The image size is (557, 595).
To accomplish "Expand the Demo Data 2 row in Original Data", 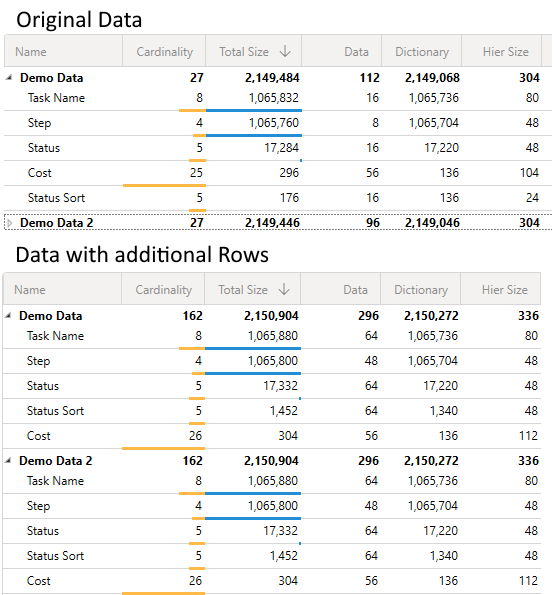I will (10, 223).
